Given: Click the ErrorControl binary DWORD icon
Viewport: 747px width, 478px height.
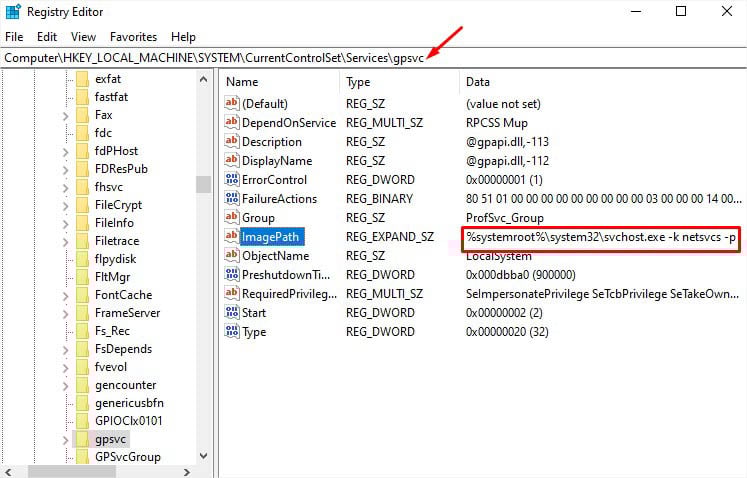Looking at the screenshot, I should tap(232, 179).
